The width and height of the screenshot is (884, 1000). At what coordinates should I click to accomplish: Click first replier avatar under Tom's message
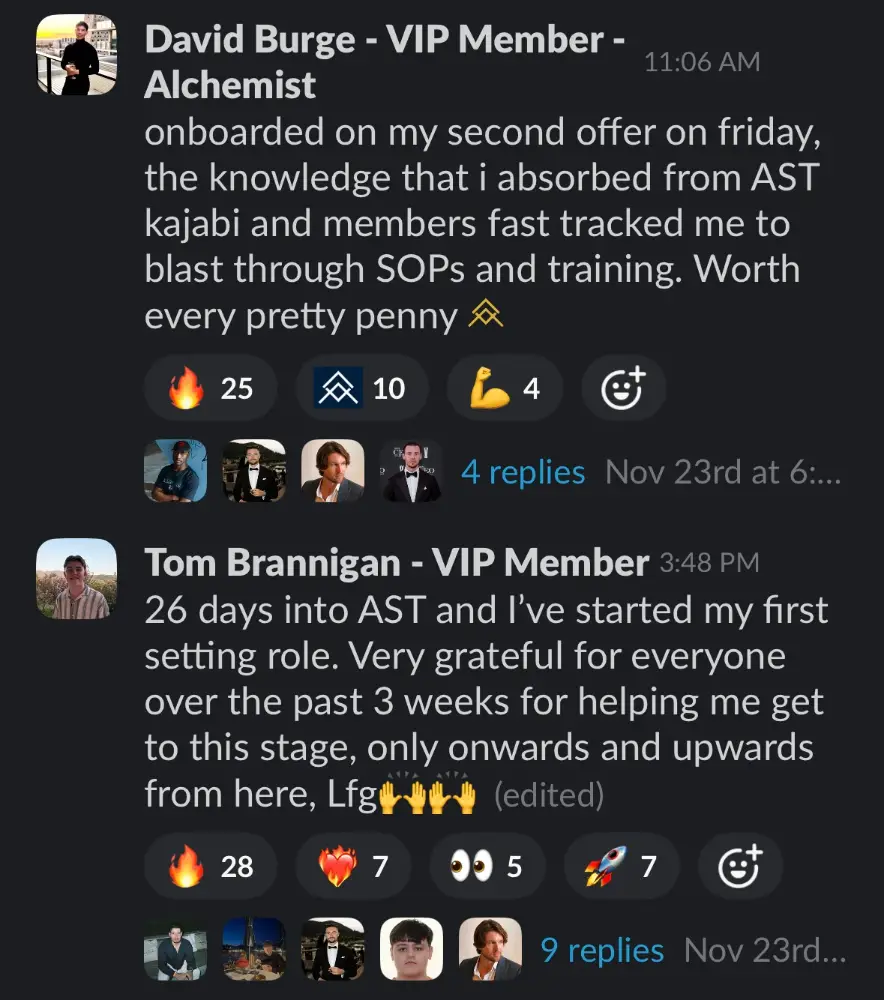(x=175, y=949)
